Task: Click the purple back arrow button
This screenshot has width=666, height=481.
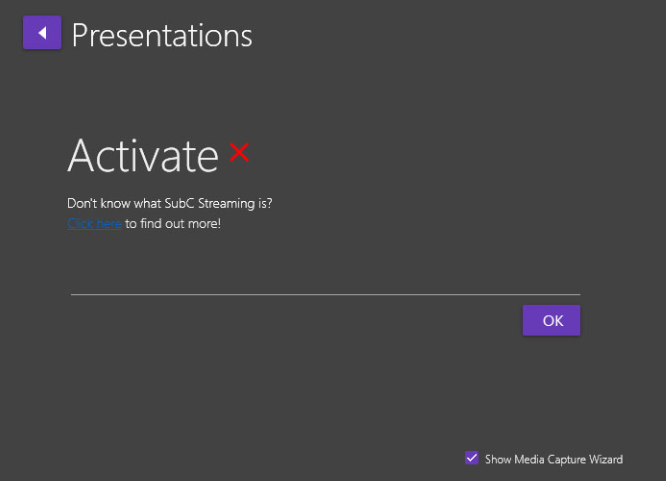Action: coord(42,33)
